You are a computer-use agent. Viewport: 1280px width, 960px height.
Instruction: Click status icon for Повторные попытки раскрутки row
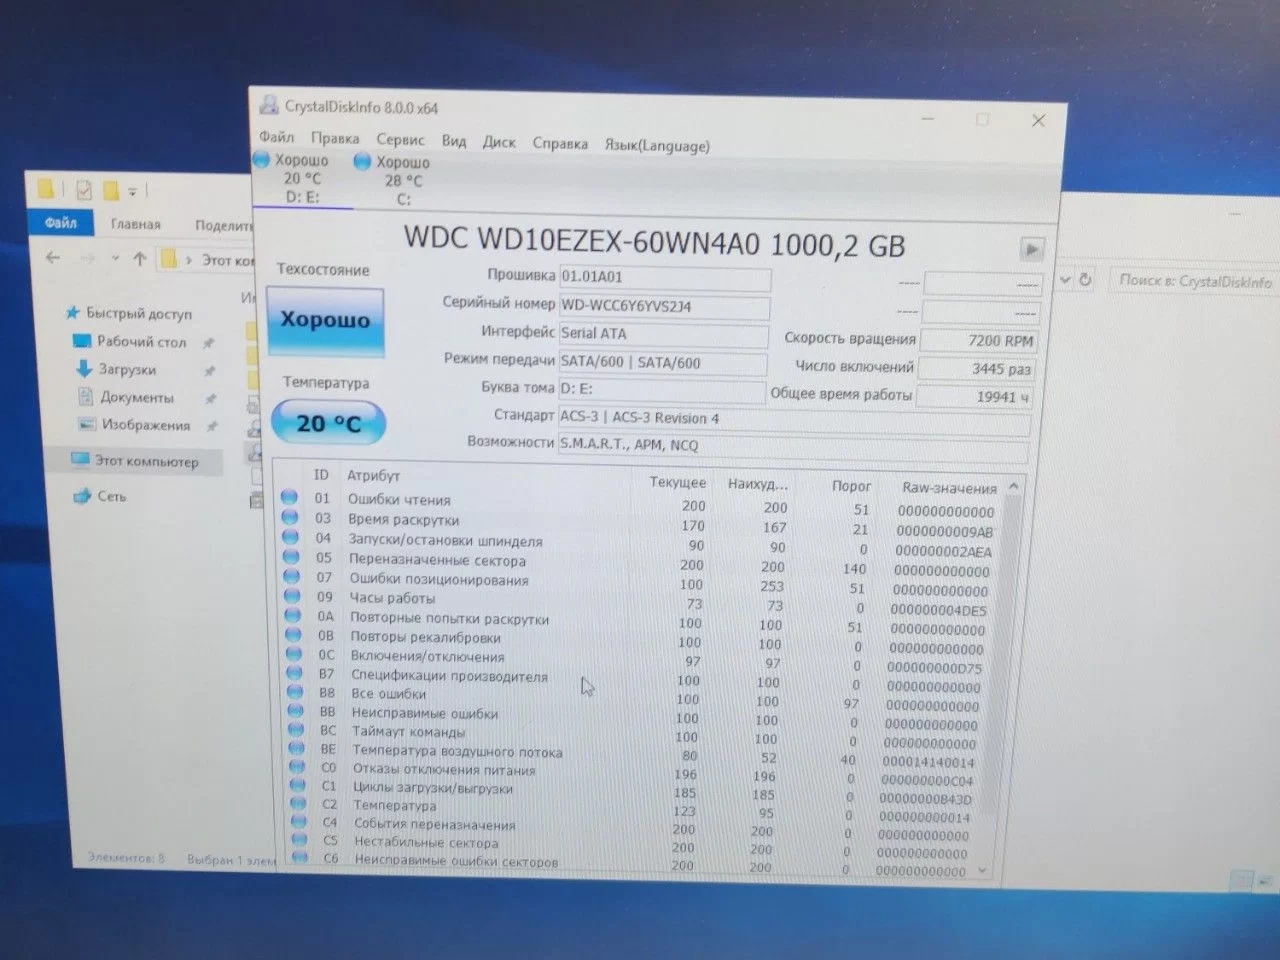tap(293, 615)
